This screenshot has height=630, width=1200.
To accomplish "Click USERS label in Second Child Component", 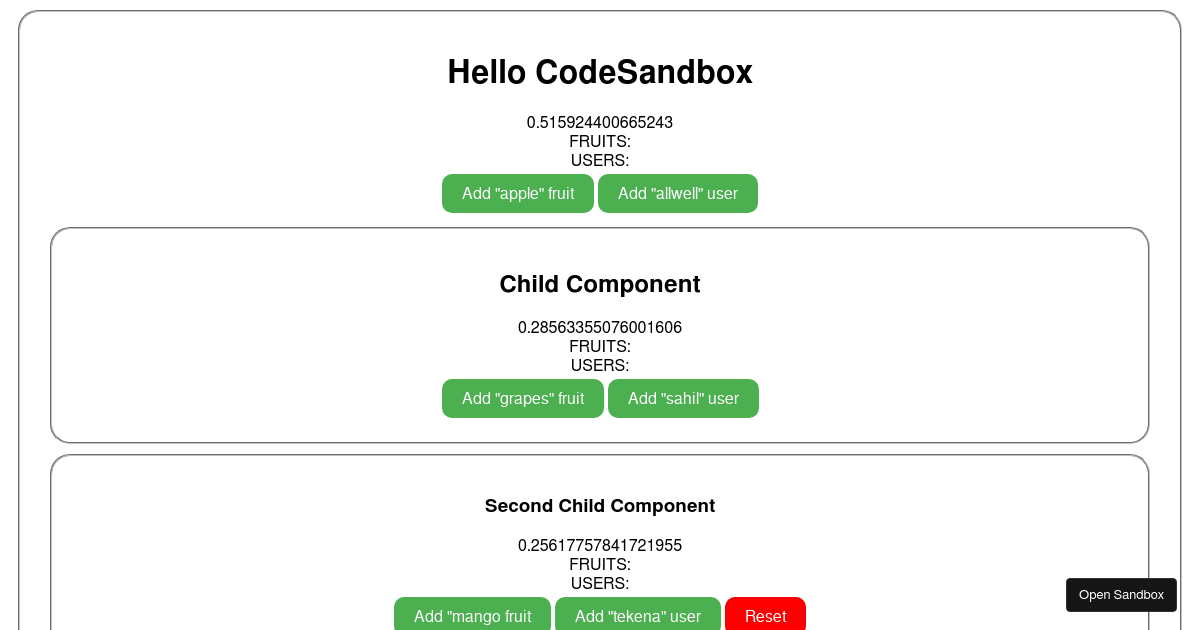I will point(600,583).
